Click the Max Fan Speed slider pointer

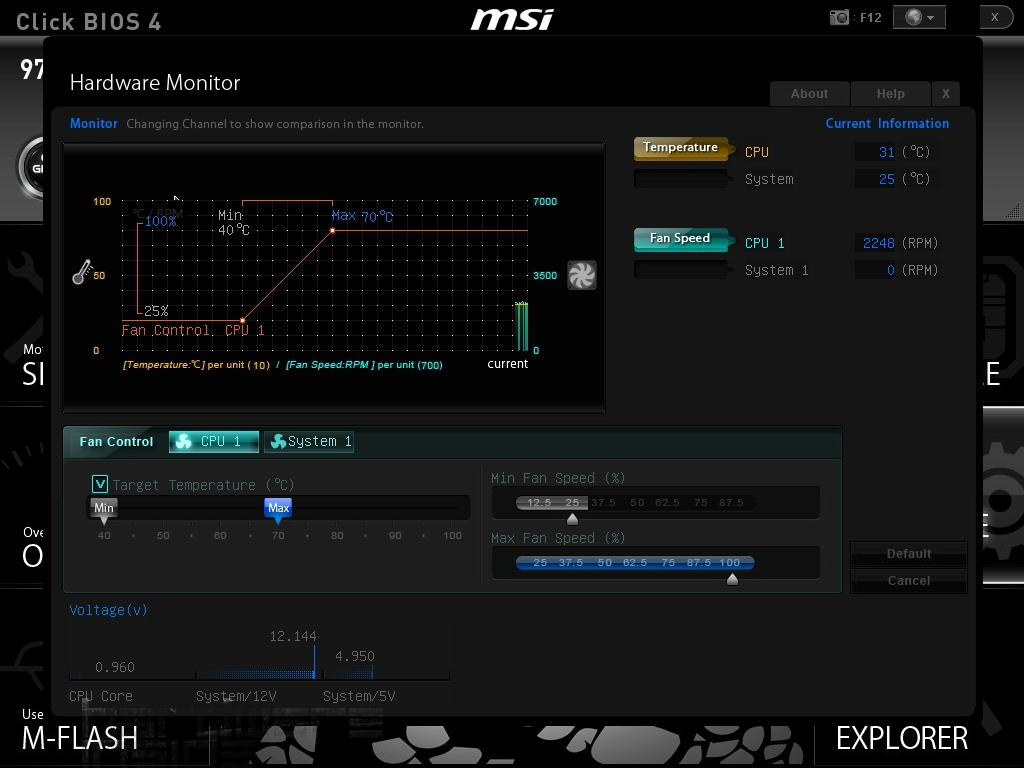(732, 579)
